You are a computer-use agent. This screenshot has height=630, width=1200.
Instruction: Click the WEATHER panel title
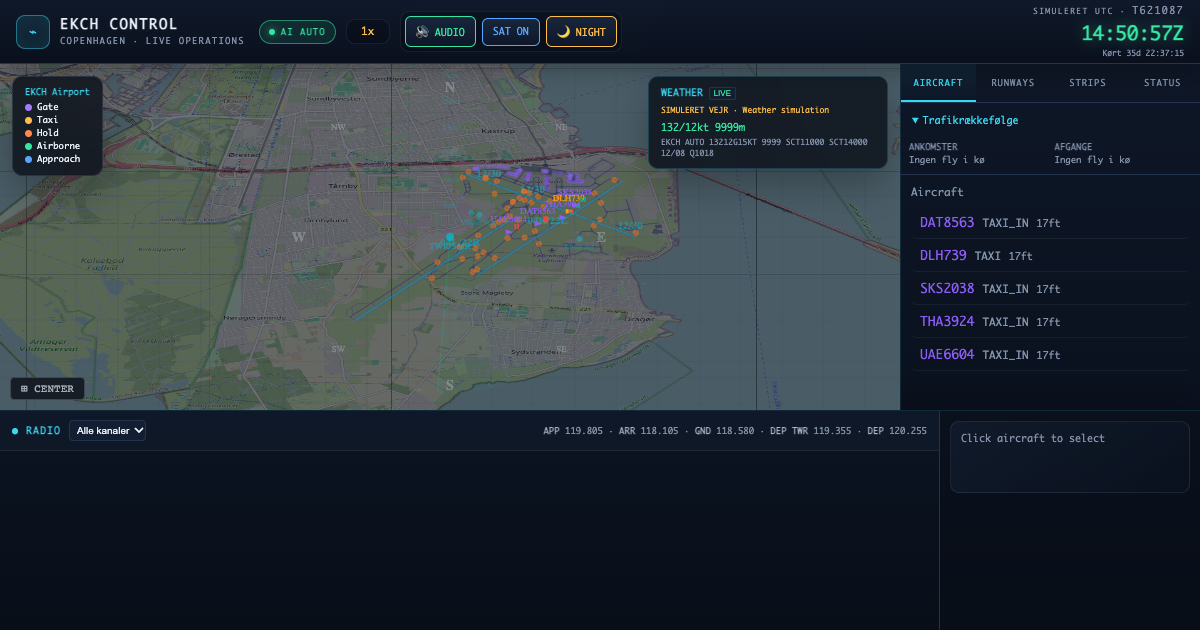(682, 93)
